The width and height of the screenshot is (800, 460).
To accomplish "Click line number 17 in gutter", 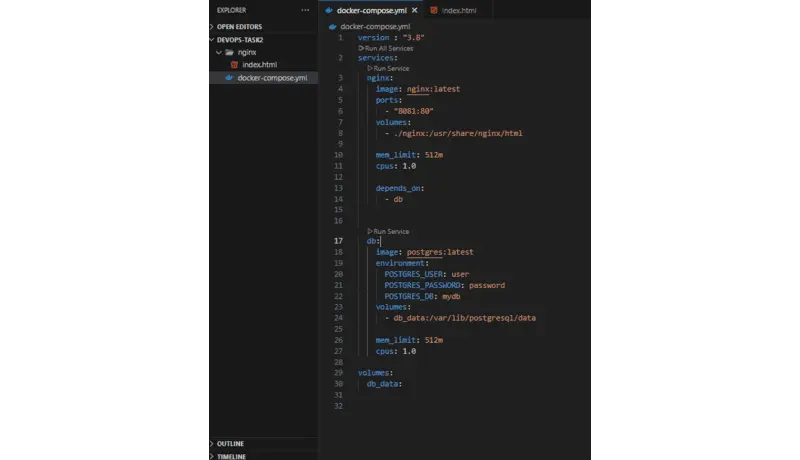I will click(339, 241).
